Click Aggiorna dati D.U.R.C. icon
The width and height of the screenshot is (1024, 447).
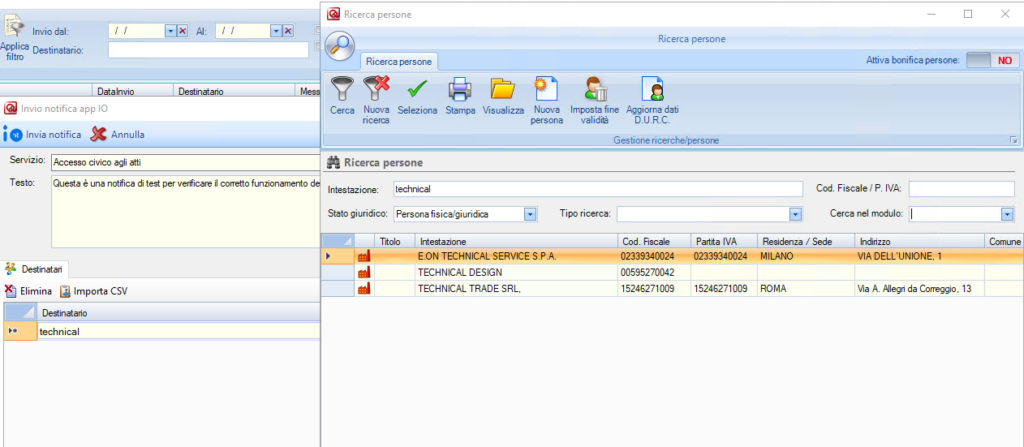pyautogui.click(x=652, y=88)
